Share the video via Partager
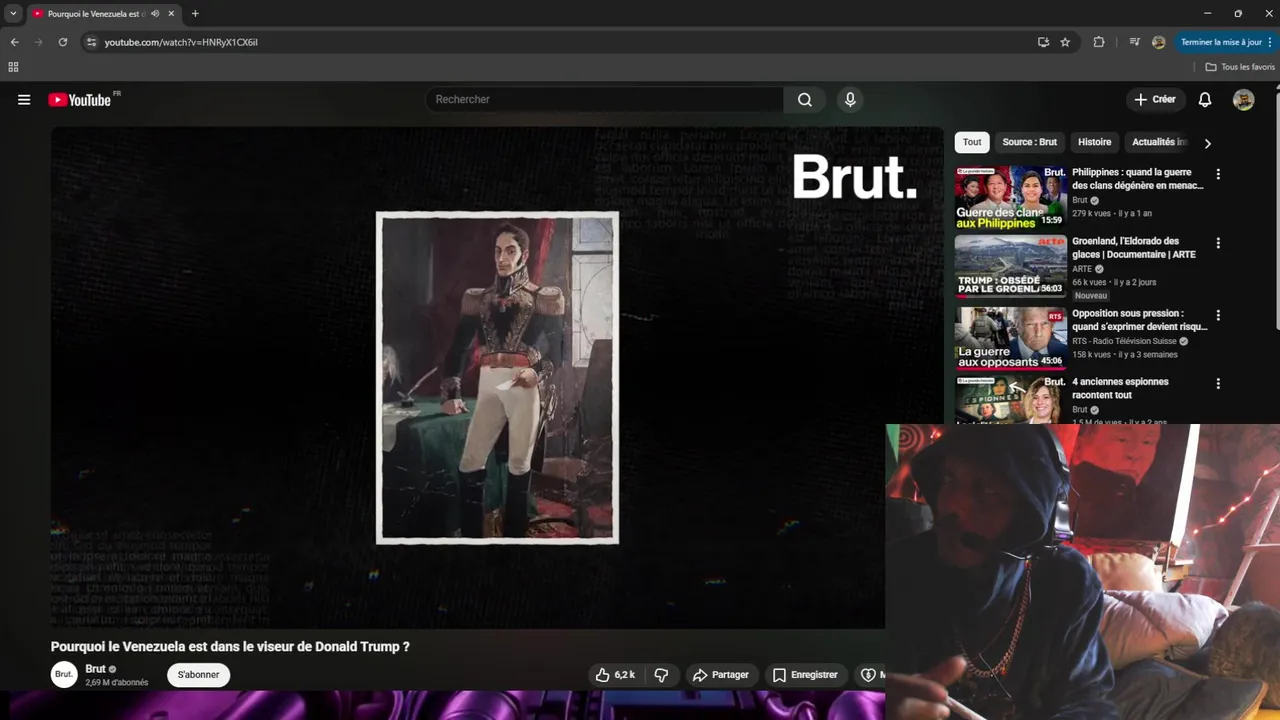Image resolution: width=1280 pixels, height=720 pixels. [721, 675]
